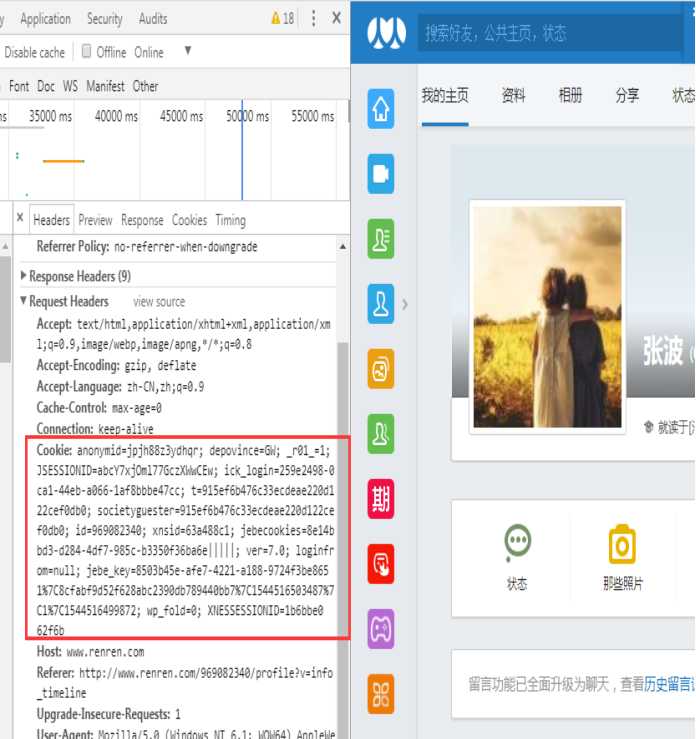Viewport: 696px width, 739px height.
Task: Click the Renren logo icon
Action: (386, 33)
